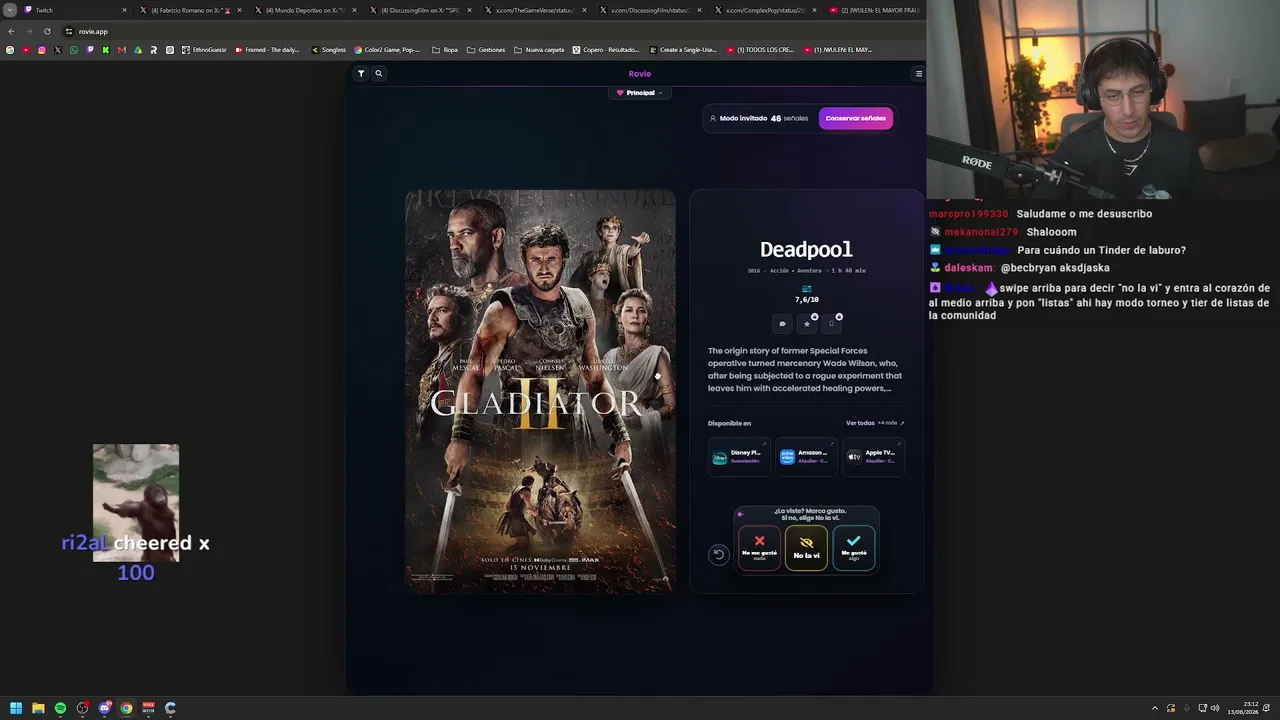1280x720 pixels.
Task: Open the X bookmark icon in bookmarks bar
Action: pyautogui.click(x=58, y=50)
